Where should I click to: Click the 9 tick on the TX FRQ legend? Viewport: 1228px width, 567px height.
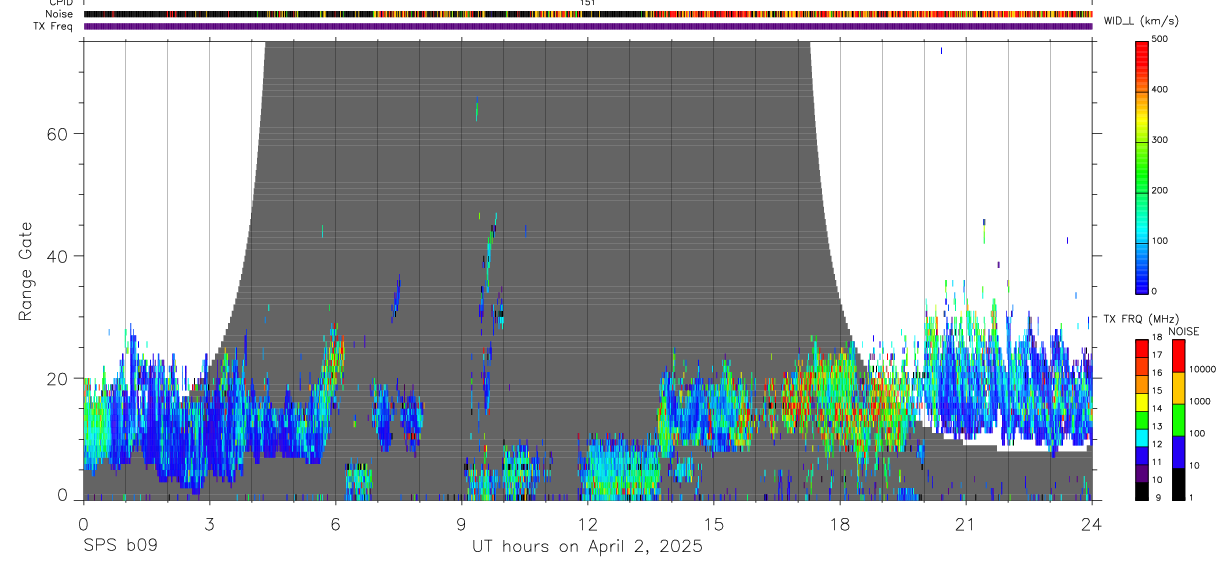(x=1157, y=497)
